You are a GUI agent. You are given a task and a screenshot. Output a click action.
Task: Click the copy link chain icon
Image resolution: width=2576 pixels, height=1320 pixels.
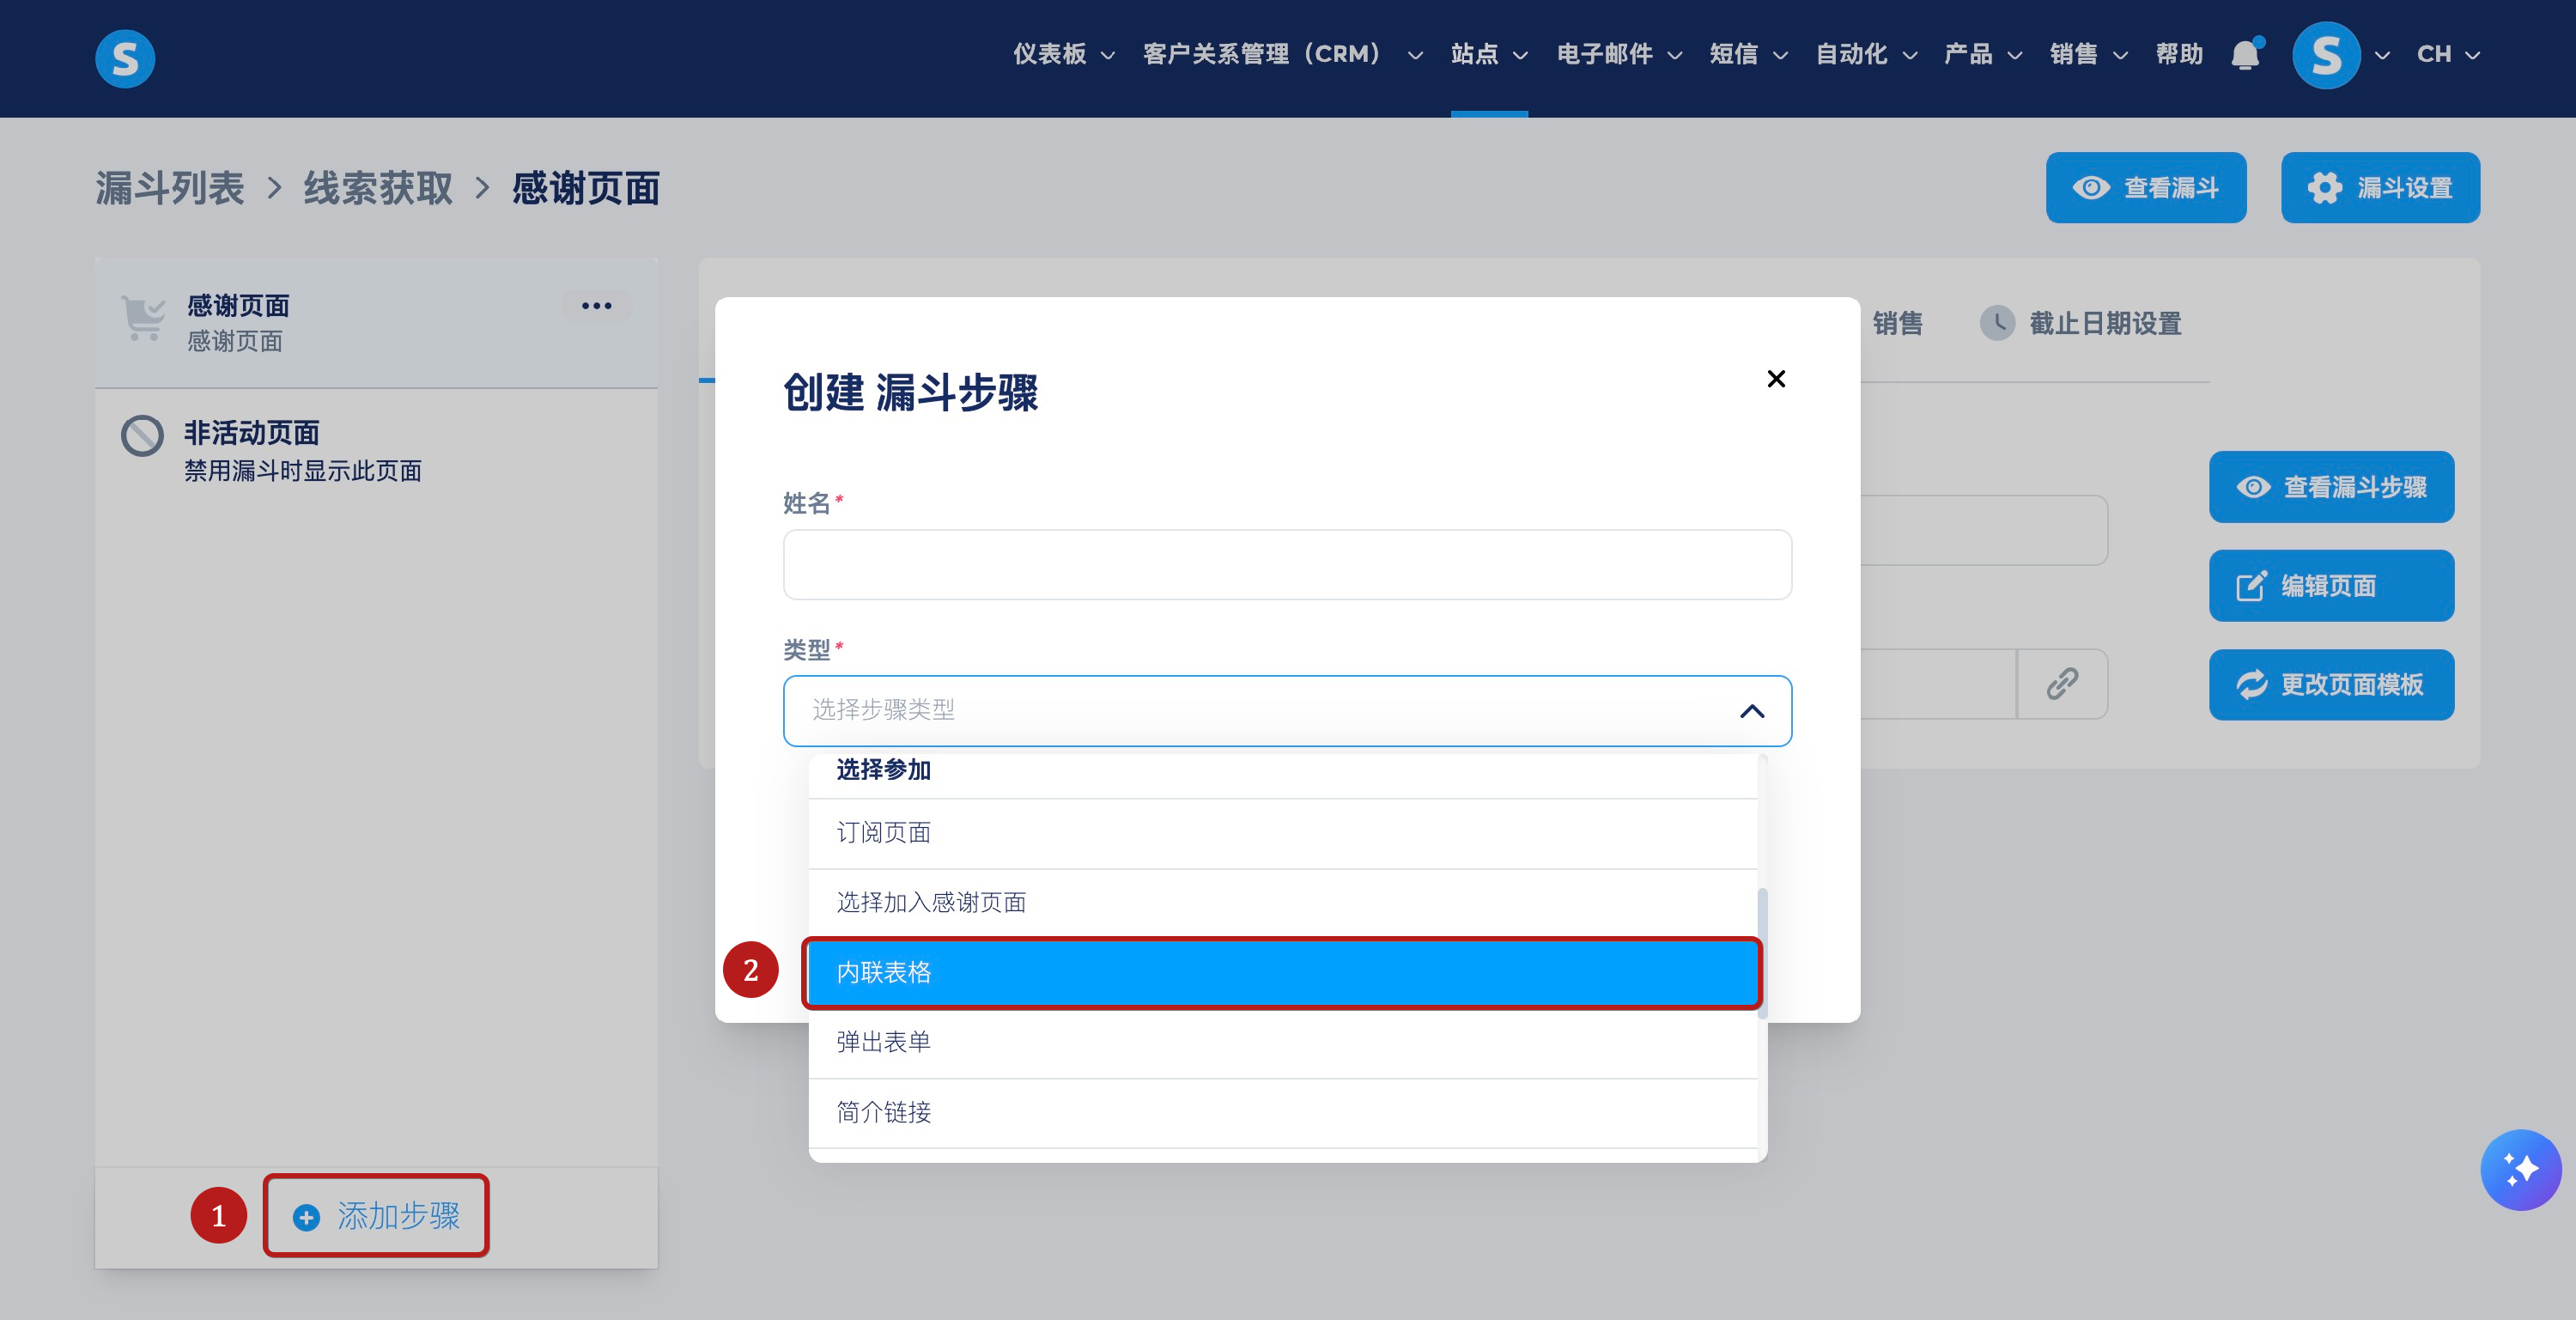tap(2062, 684)
